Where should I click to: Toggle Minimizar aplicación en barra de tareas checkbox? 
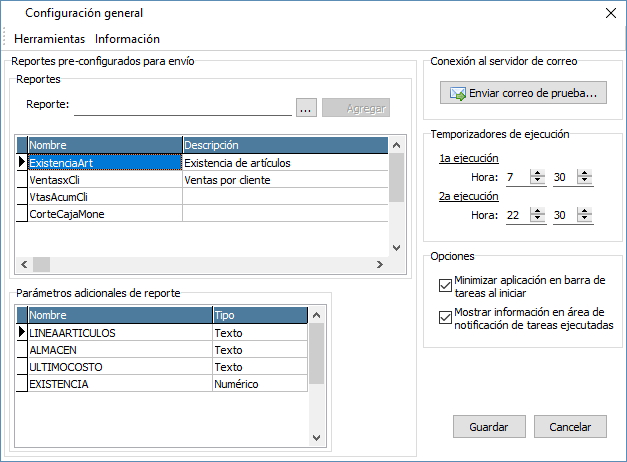click(445, 285)
